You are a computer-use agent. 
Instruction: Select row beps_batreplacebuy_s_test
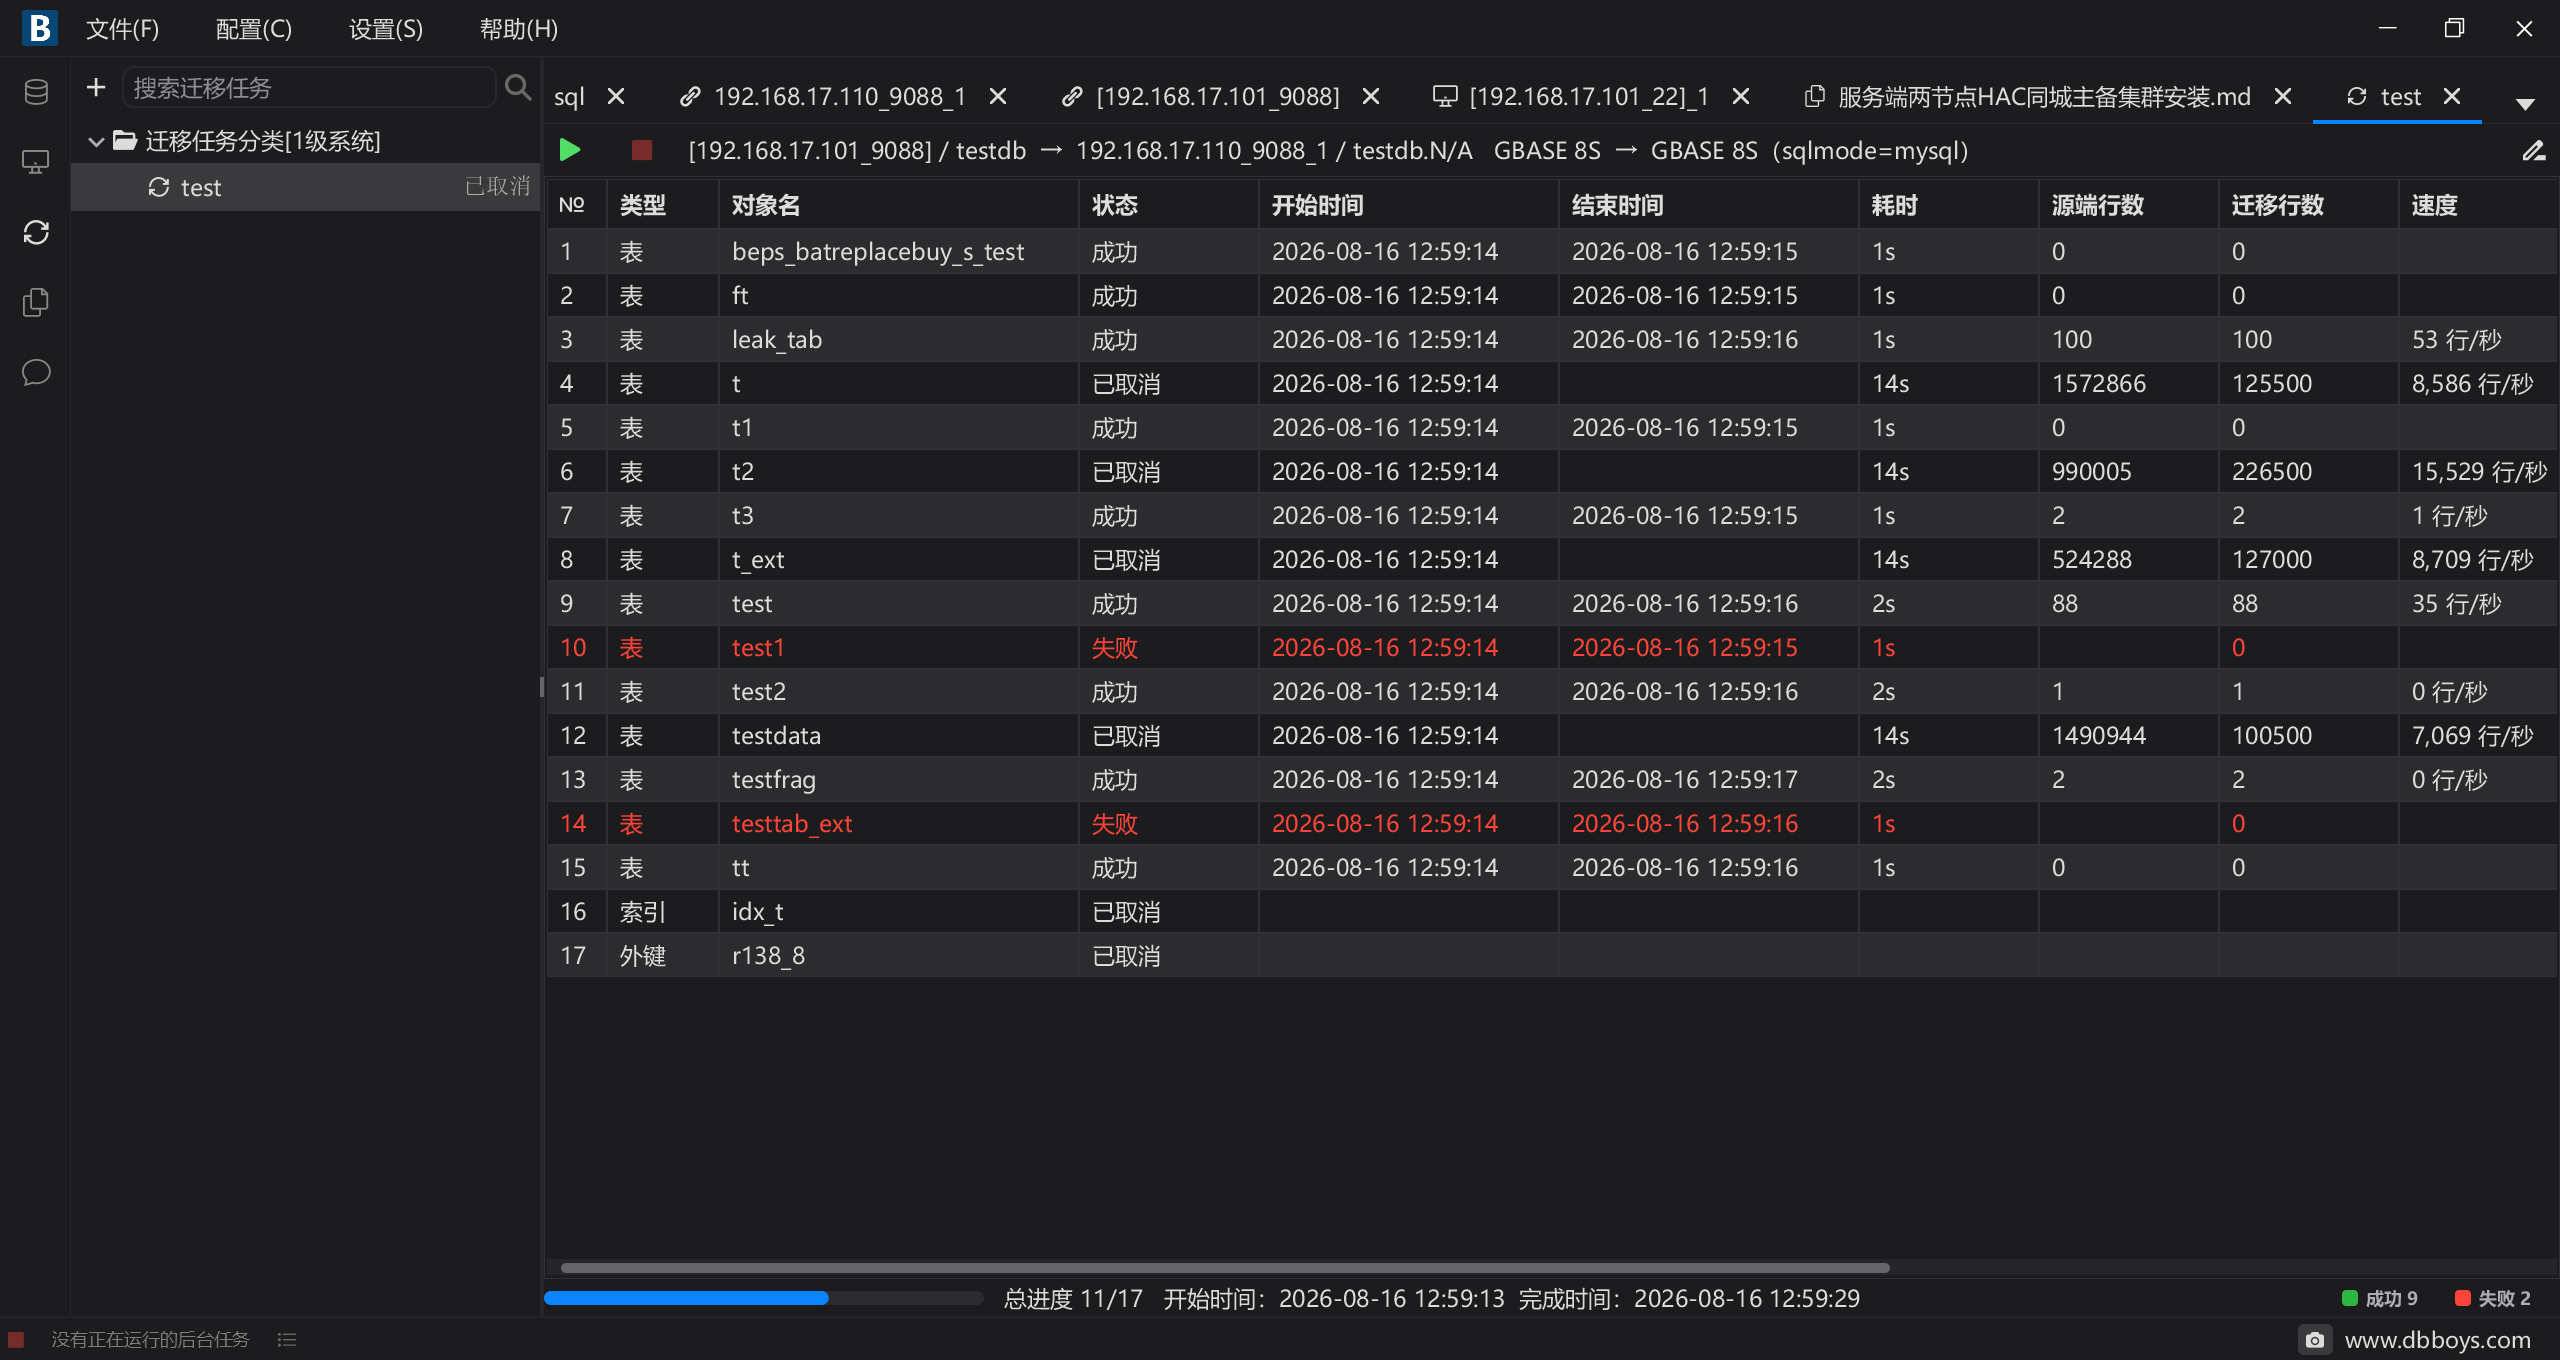point(1552,251)
